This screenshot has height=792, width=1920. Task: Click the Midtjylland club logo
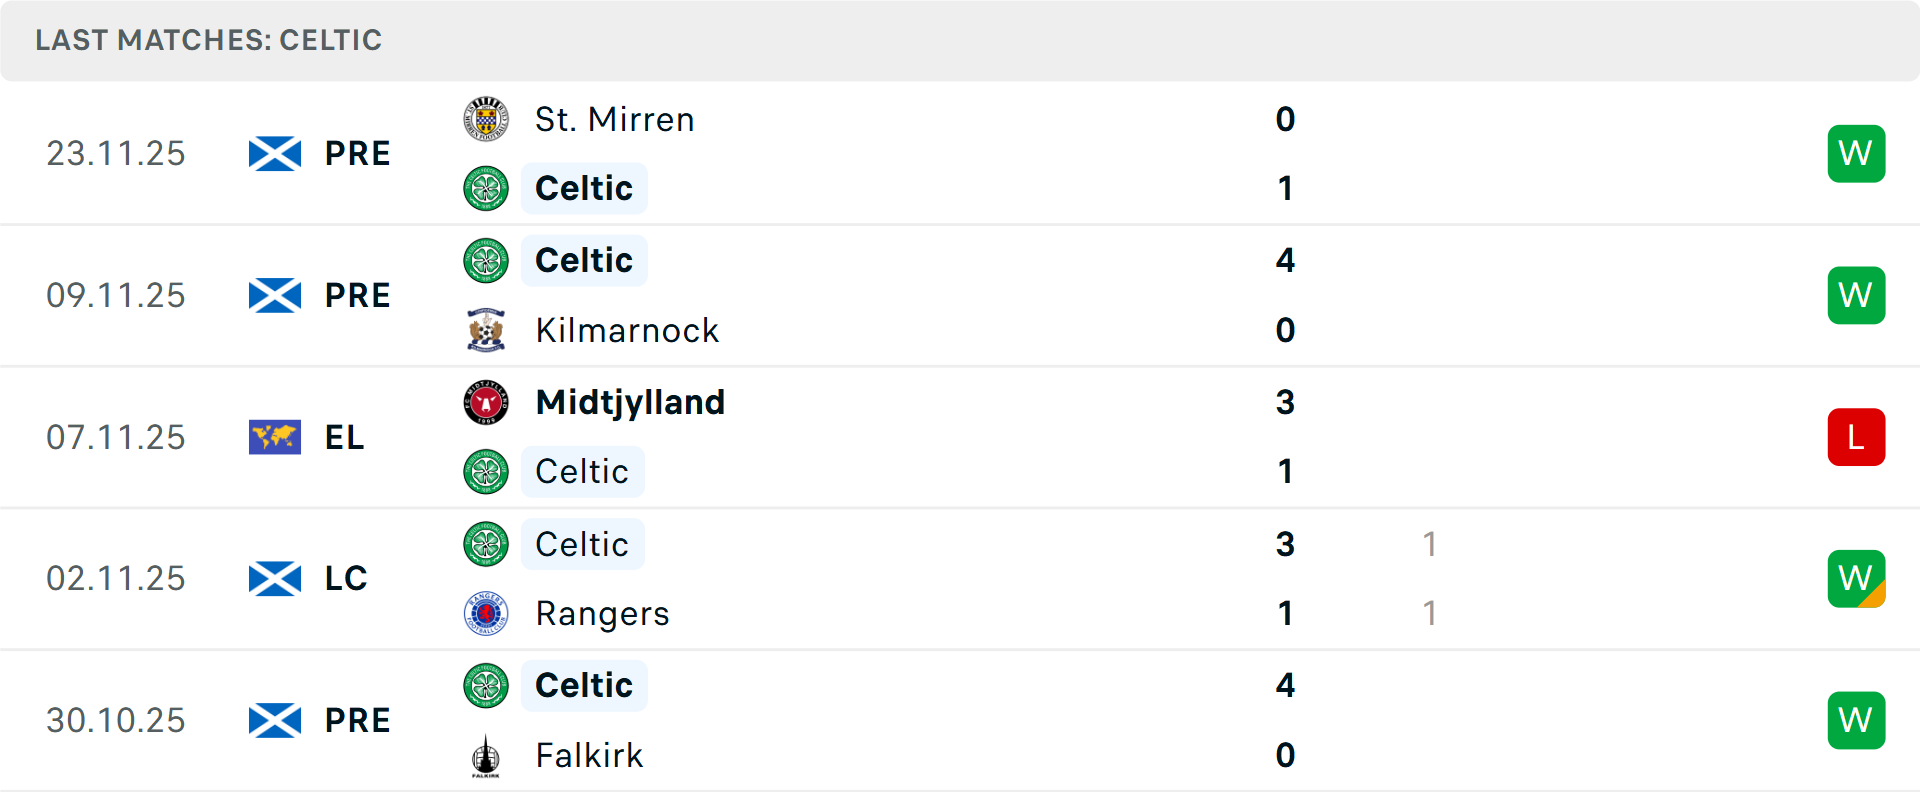pyautogui.click(x=487, y=402)
